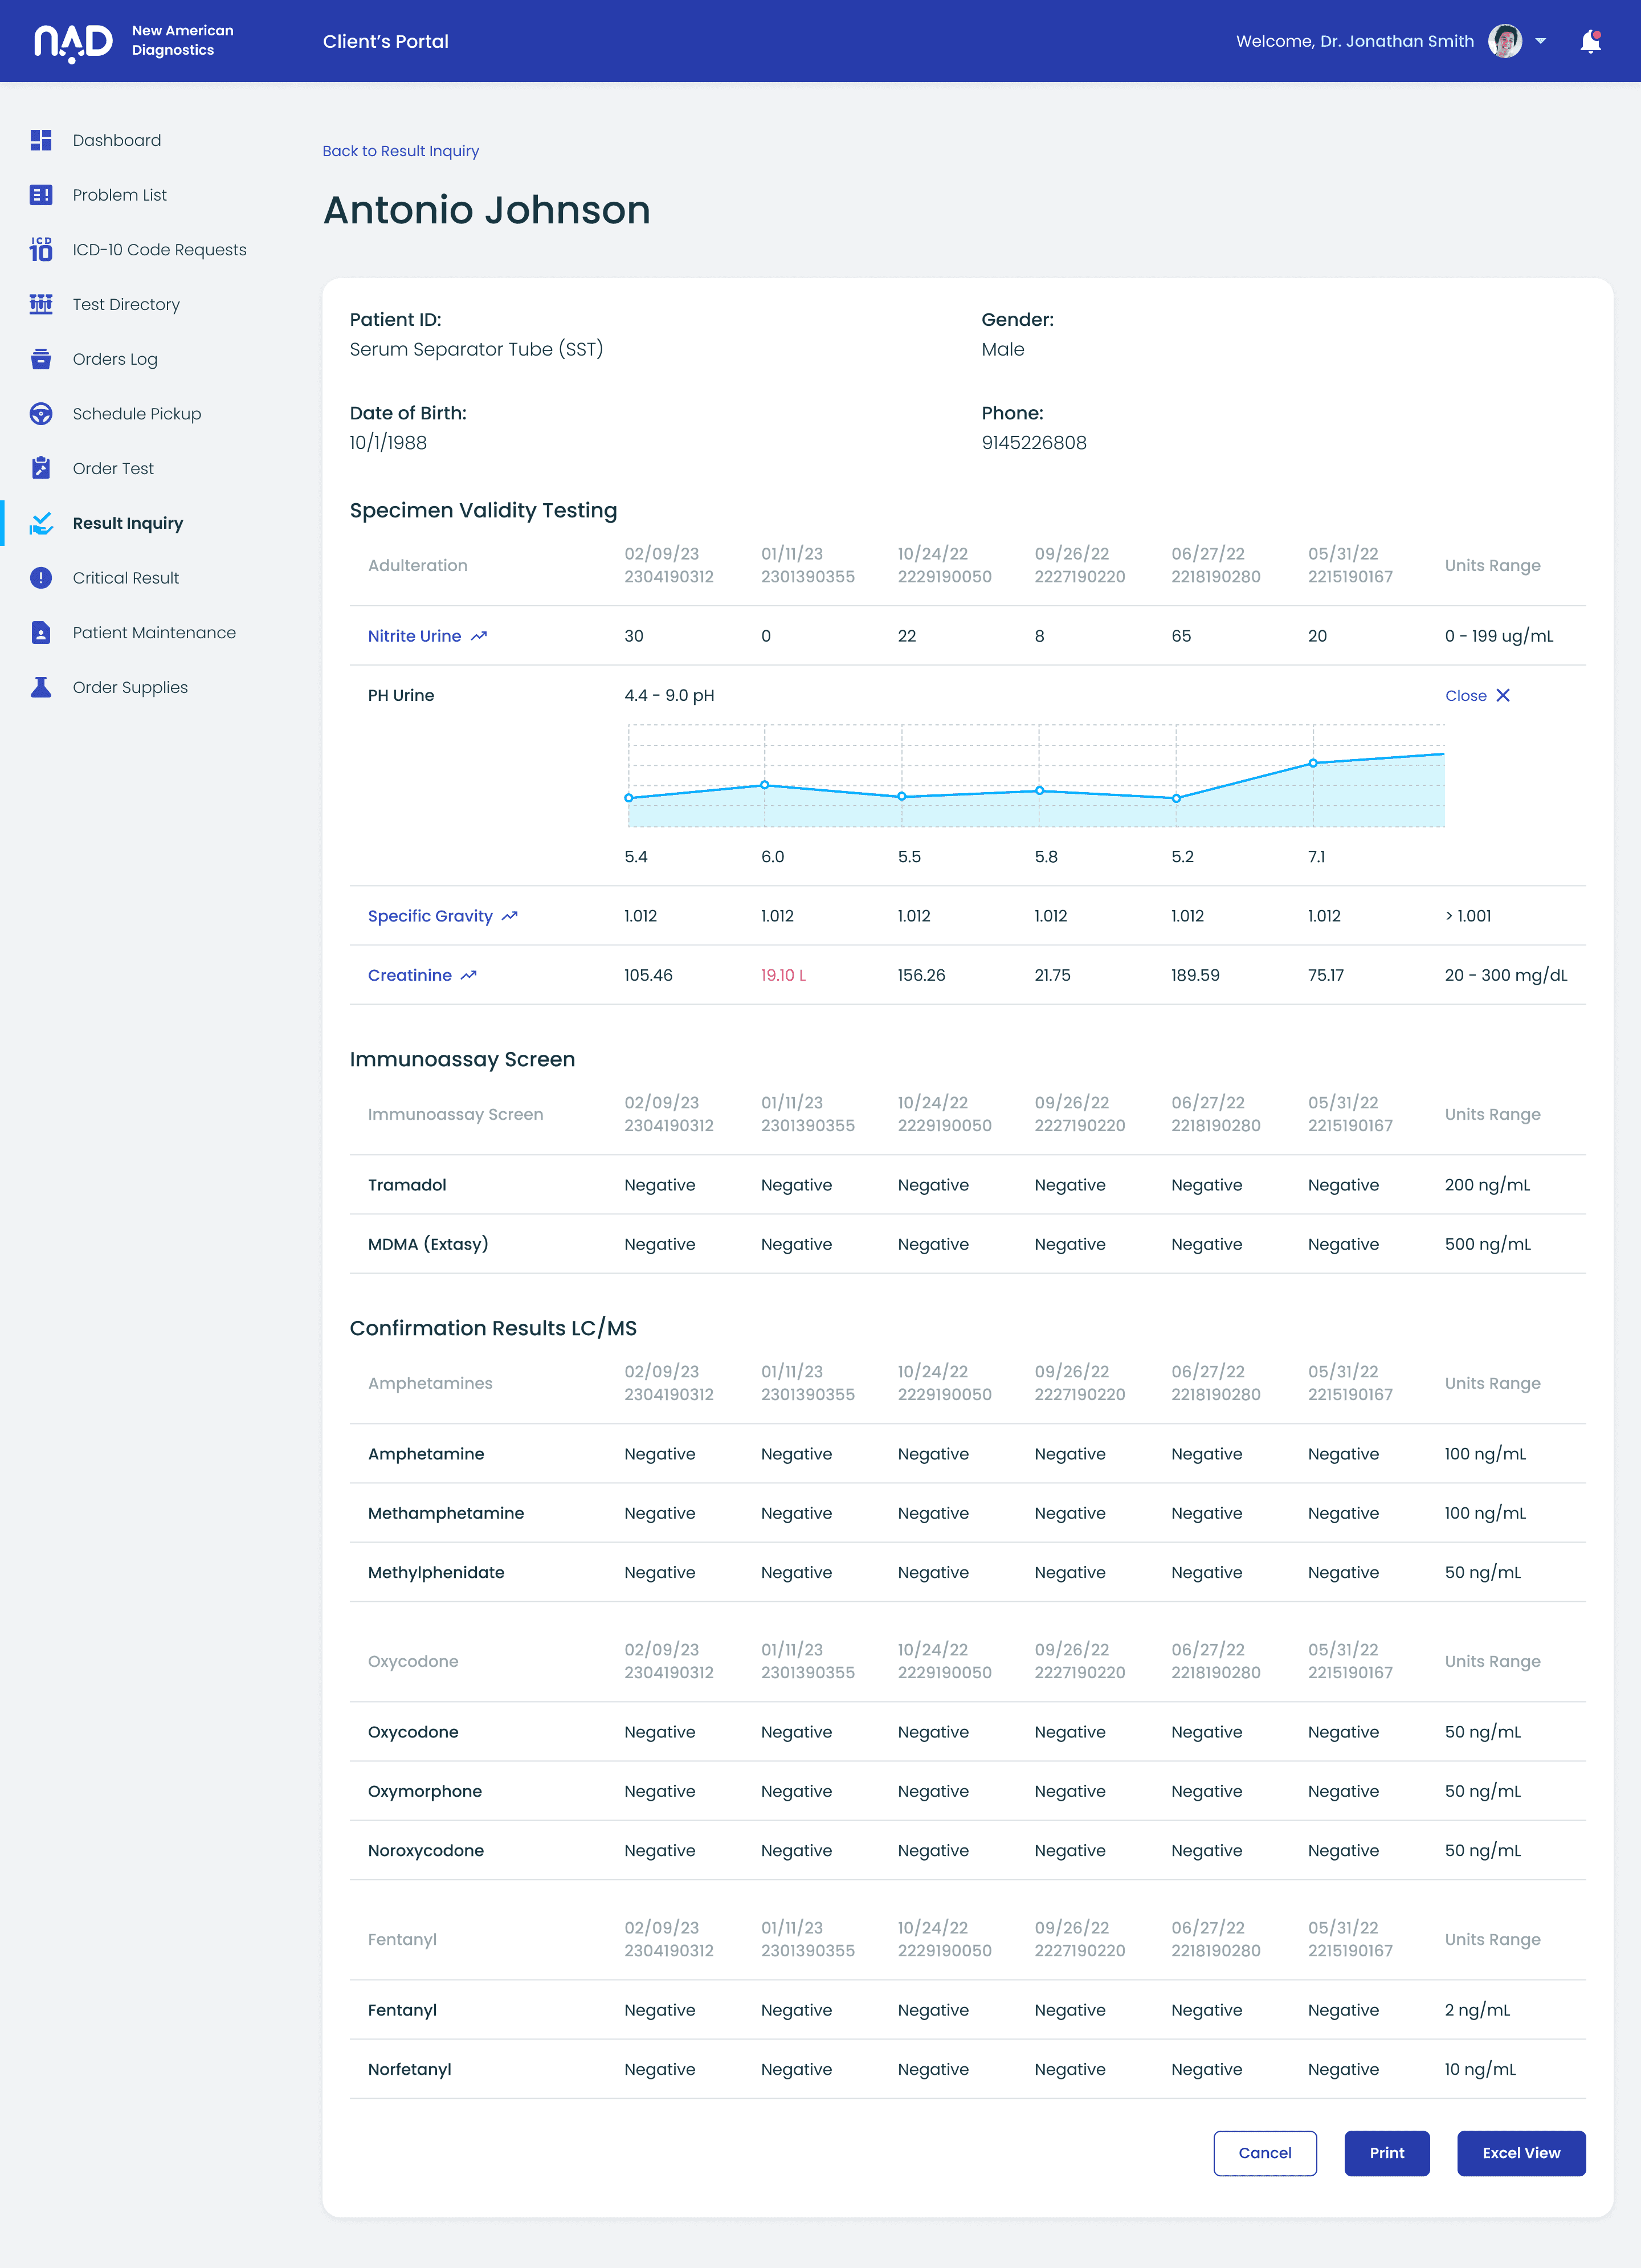Open the Critical Result alert icon
1641x2268 pixels.
tap(41, 578)
